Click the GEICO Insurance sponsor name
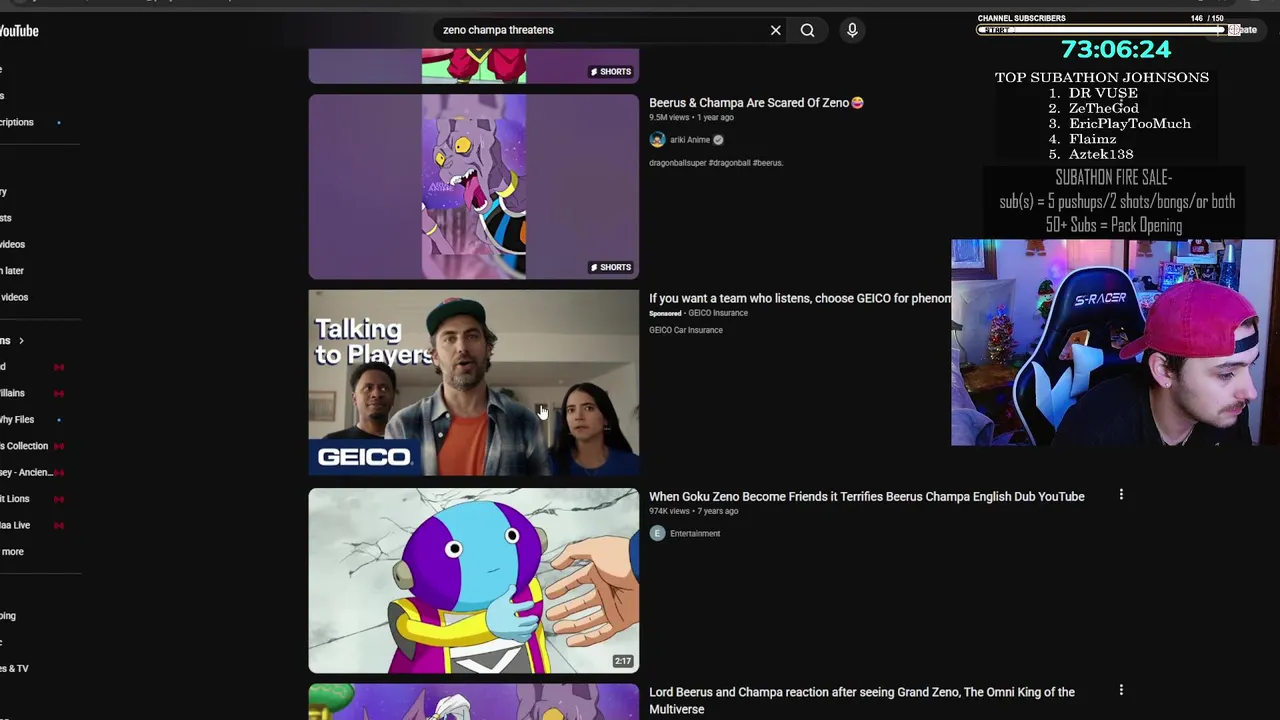The width and height of the screenshot is (1280, 720). 718,313
